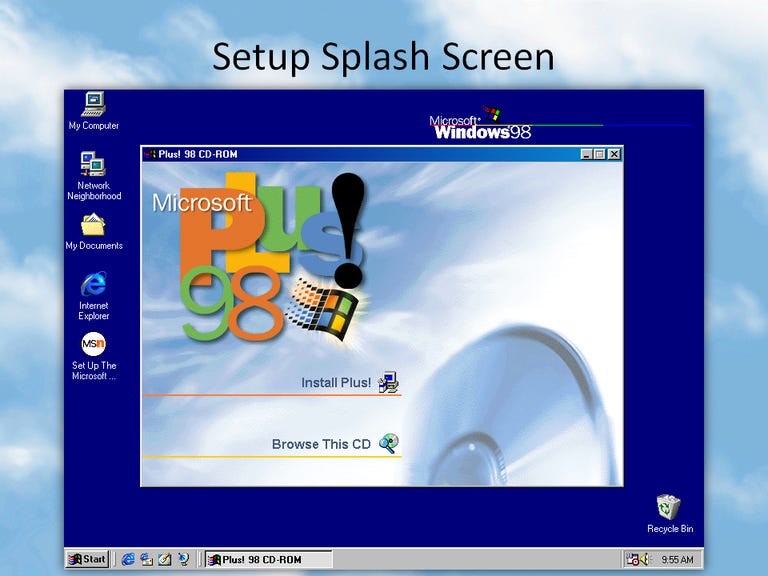Screen dimensions: 768x576
Task: Click the Browse This CD link
Action: pos(321,444)
